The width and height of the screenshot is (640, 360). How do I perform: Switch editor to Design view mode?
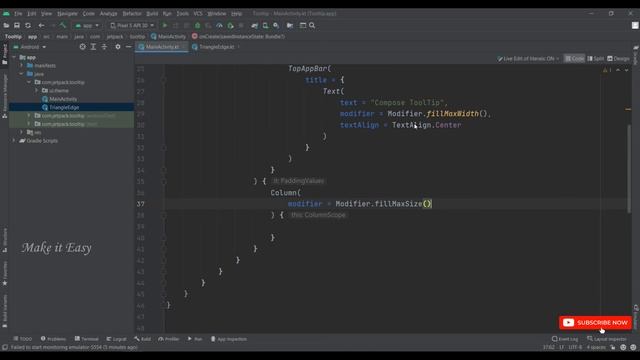618,58
